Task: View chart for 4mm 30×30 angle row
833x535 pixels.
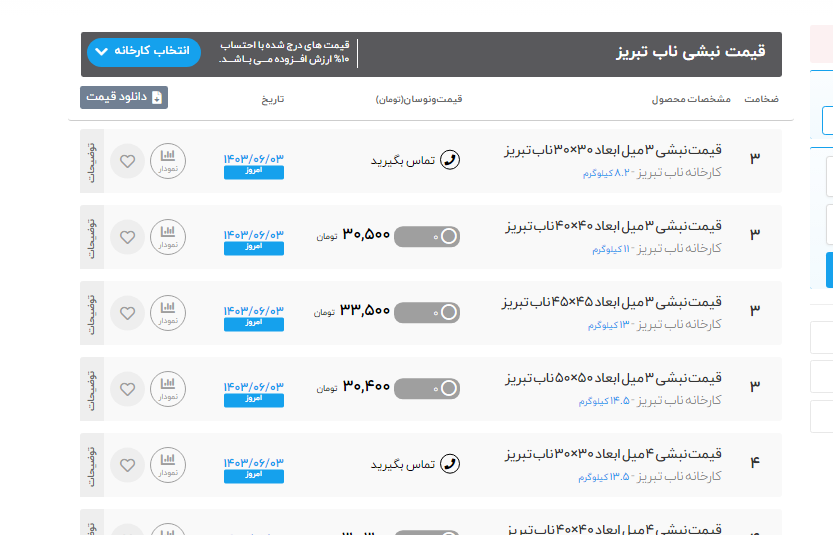Action: tap(168, 465)
